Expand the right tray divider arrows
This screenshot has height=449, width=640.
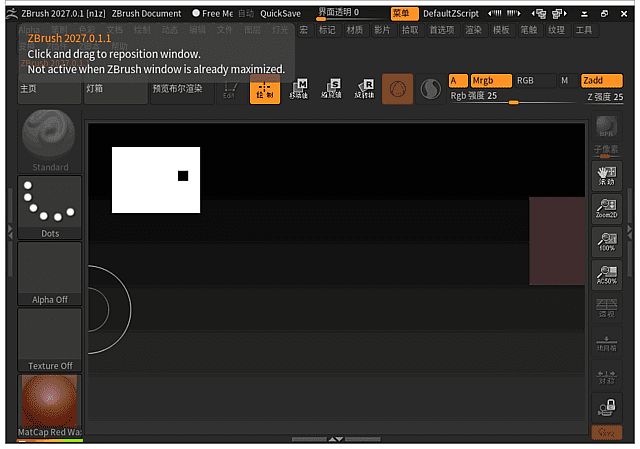click(630, 231)
